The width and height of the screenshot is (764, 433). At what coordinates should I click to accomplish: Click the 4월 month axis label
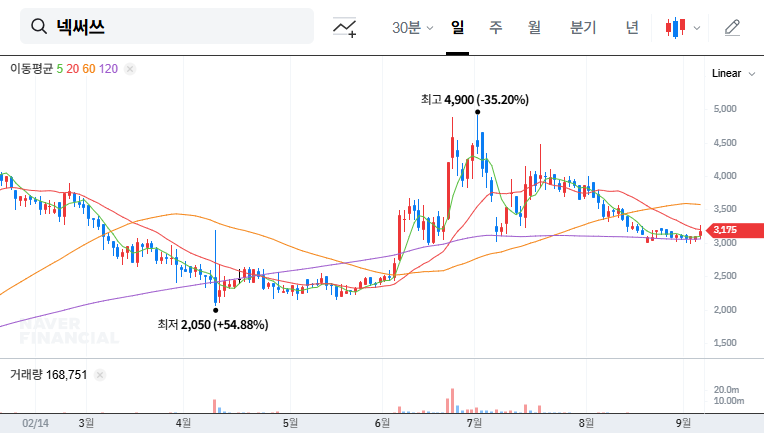tap(183, 423)
